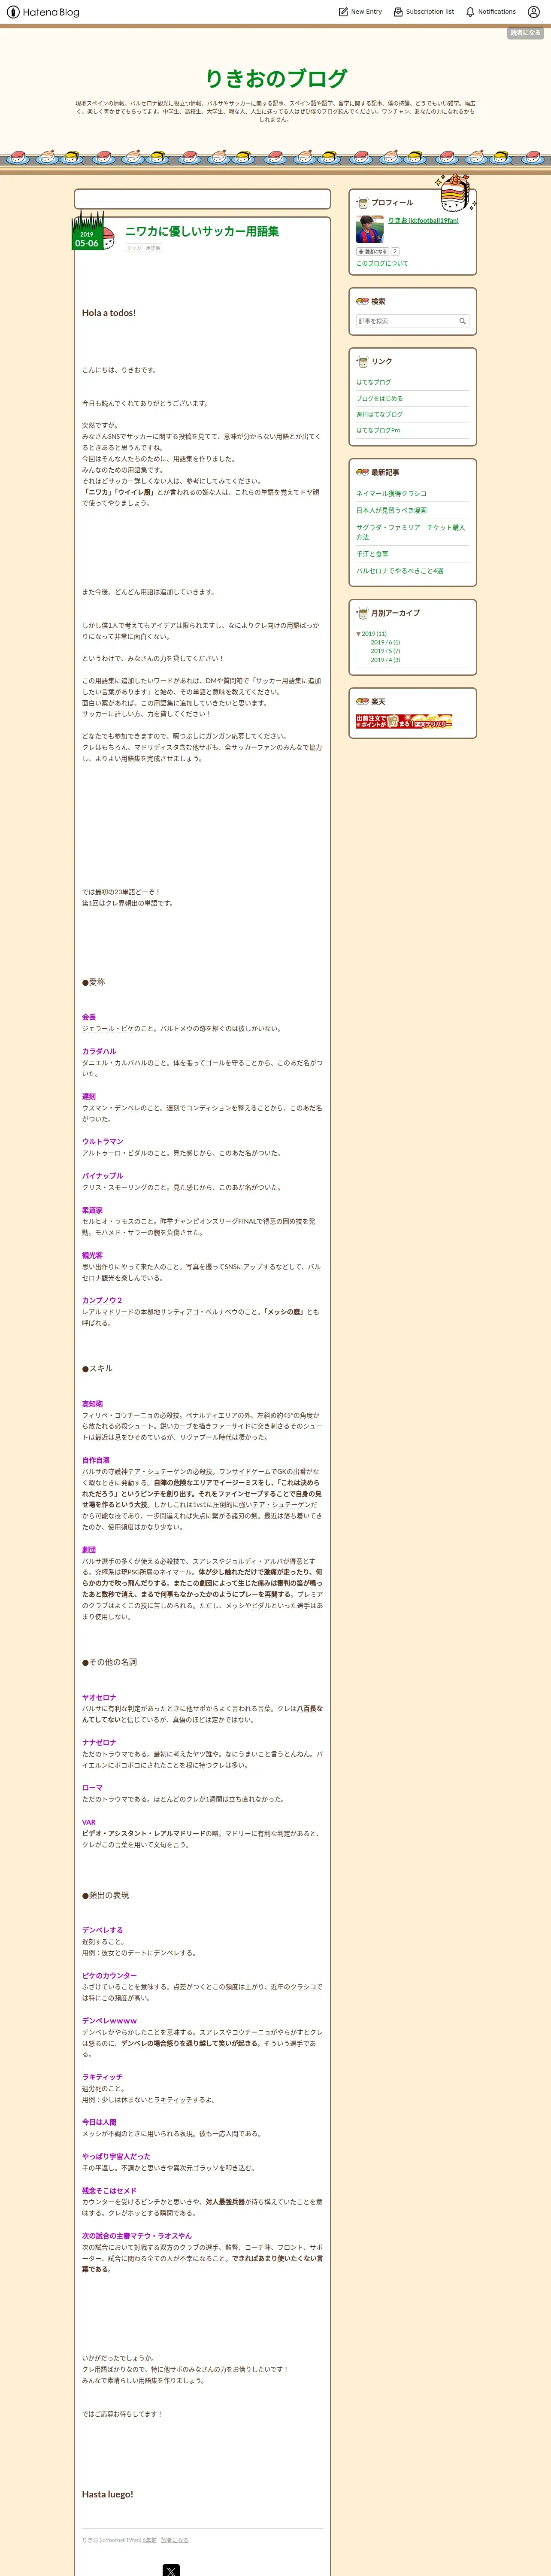The image size is (551, 2576).
Task: Open user account avatar menu
Action: pyautogui.click(x=533, y=12)
